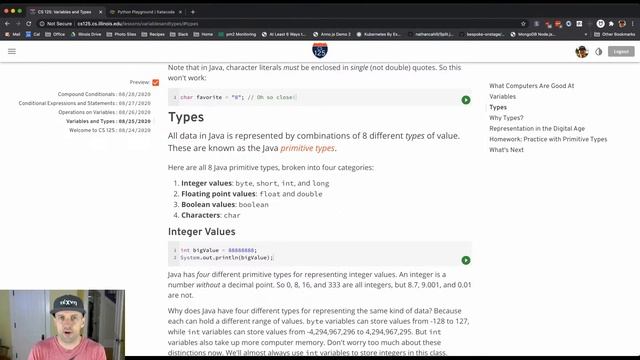
Task: Follow the primitive types link
Action: tap(307, 148)
